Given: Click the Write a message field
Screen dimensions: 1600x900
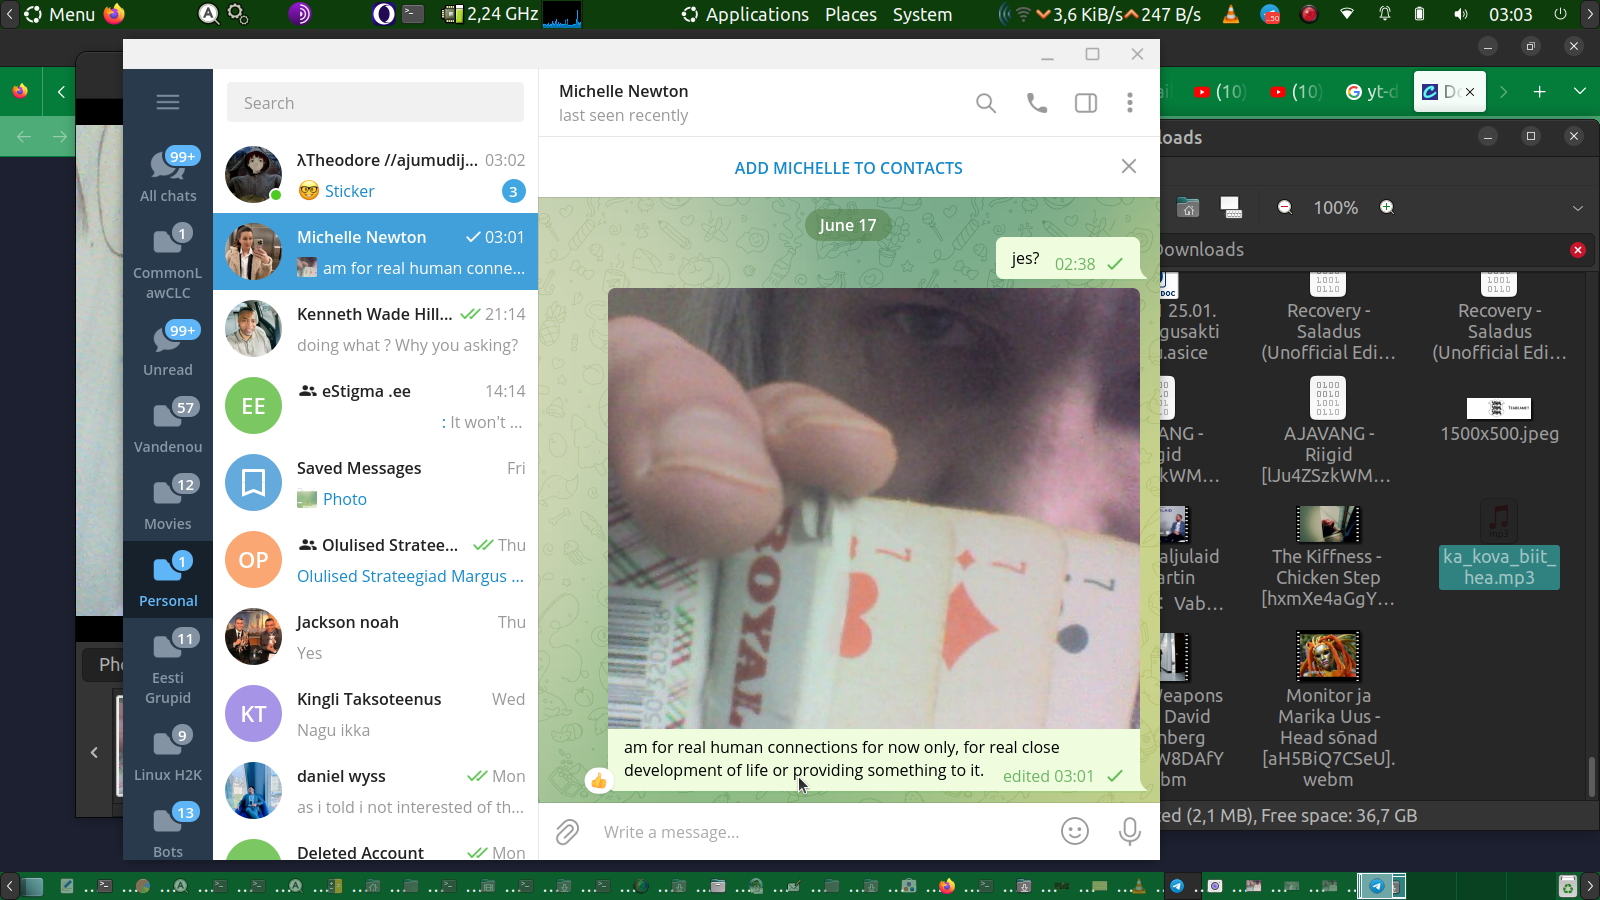Looking at the screenshot, I should point(822,832).
